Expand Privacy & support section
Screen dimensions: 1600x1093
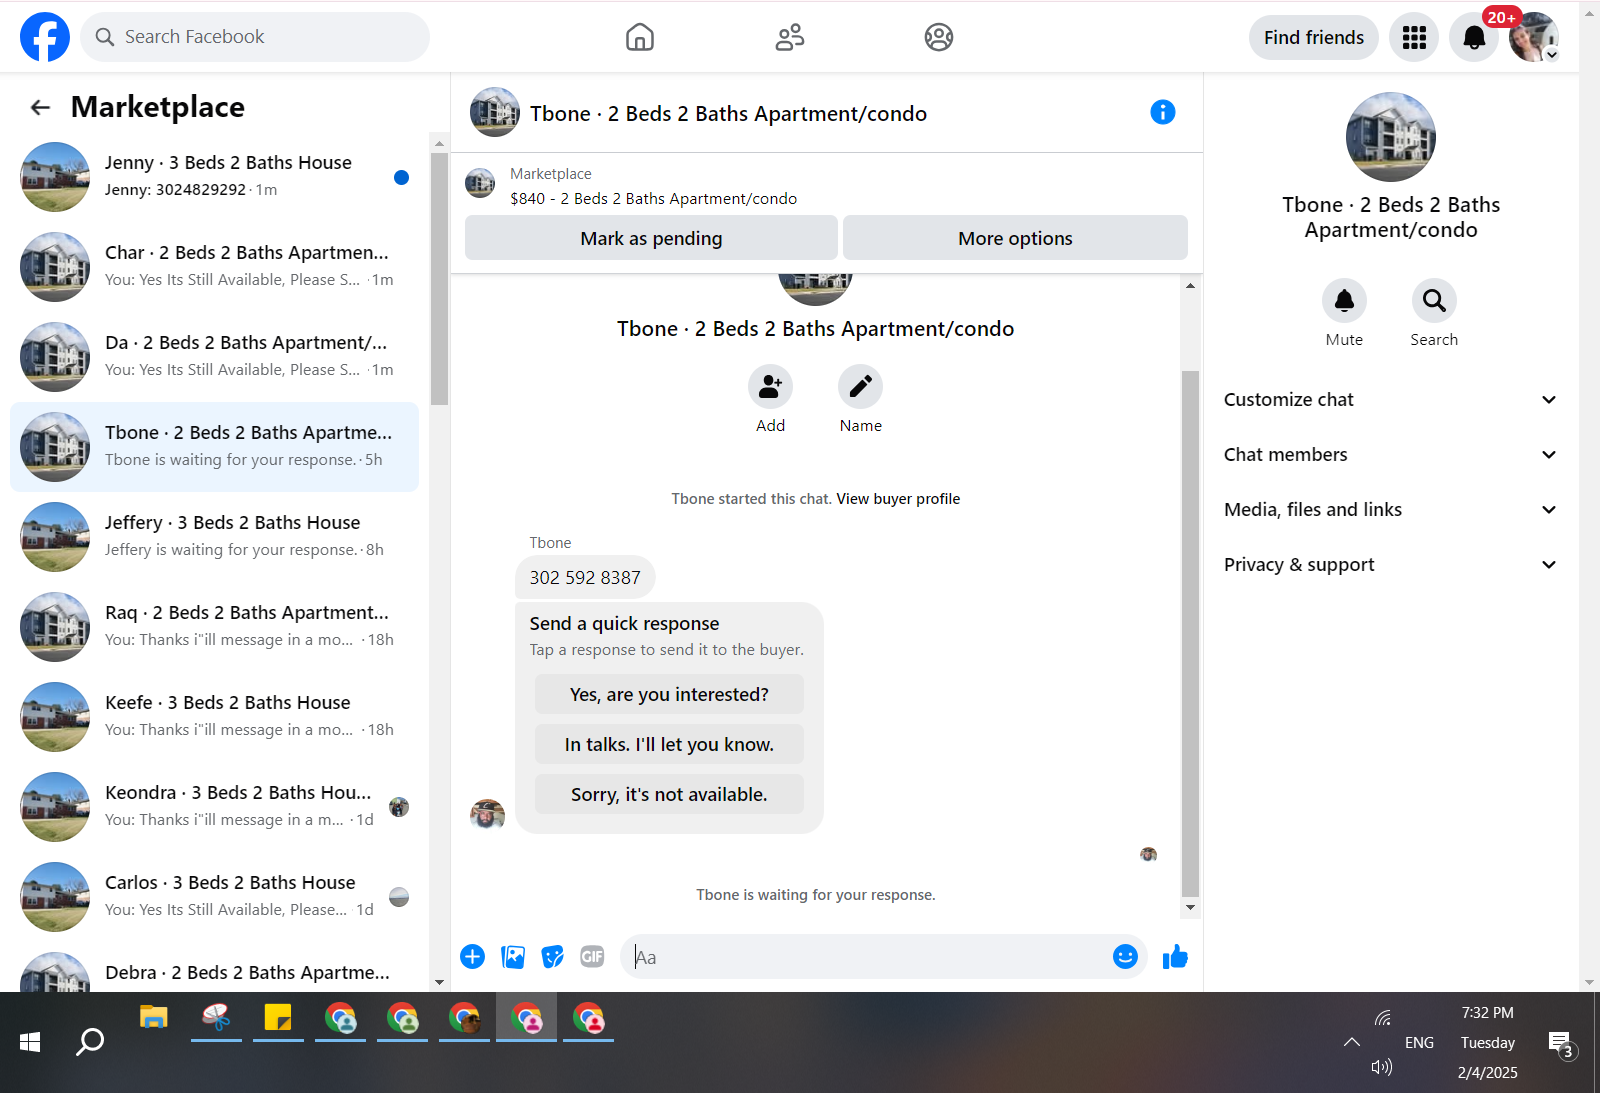[1390, 565]
